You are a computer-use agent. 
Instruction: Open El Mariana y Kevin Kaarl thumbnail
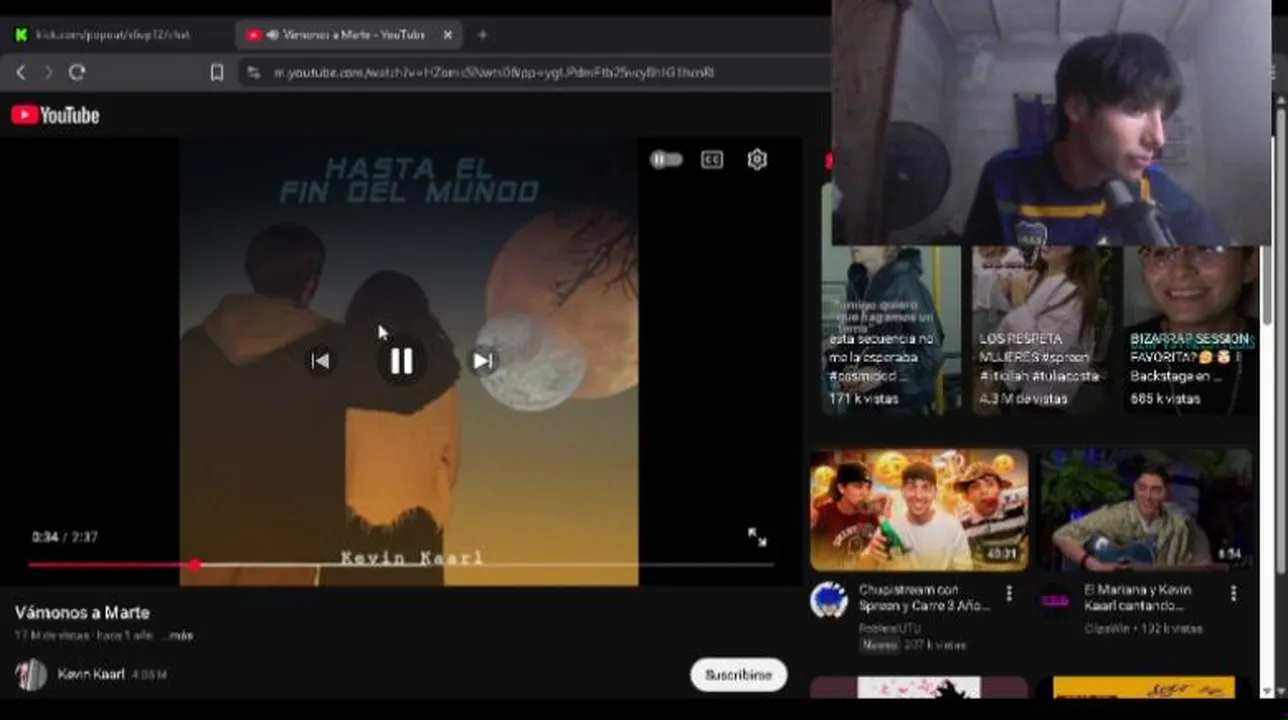pos(1145,510)
